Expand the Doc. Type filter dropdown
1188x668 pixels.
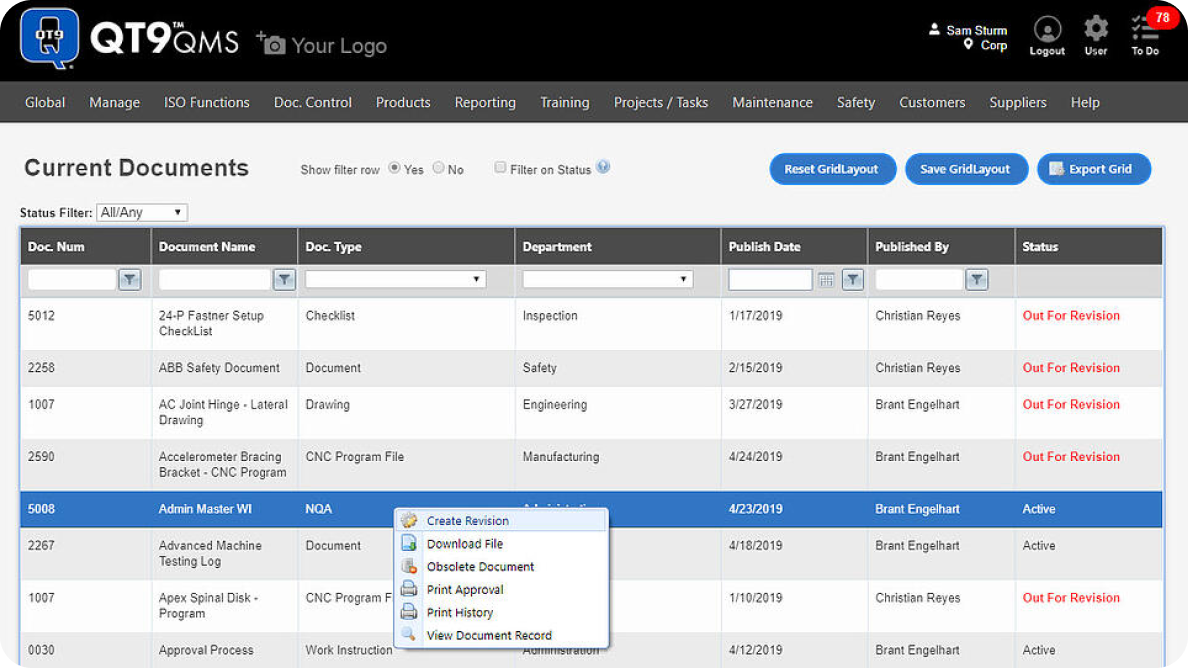(x=395, y=280)
